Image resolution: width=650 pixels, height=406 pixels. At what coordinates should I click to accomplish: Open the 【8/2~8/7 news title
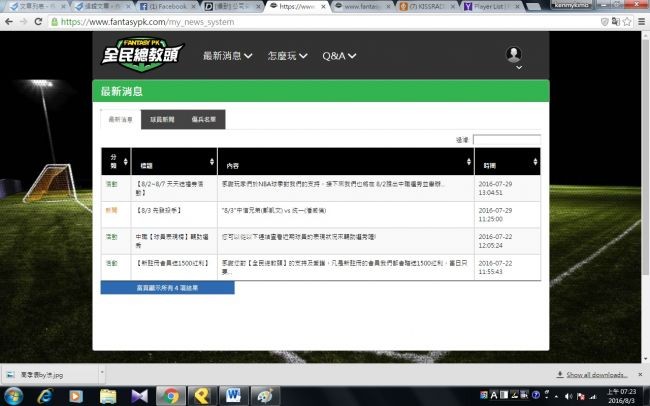coord(170,188)
